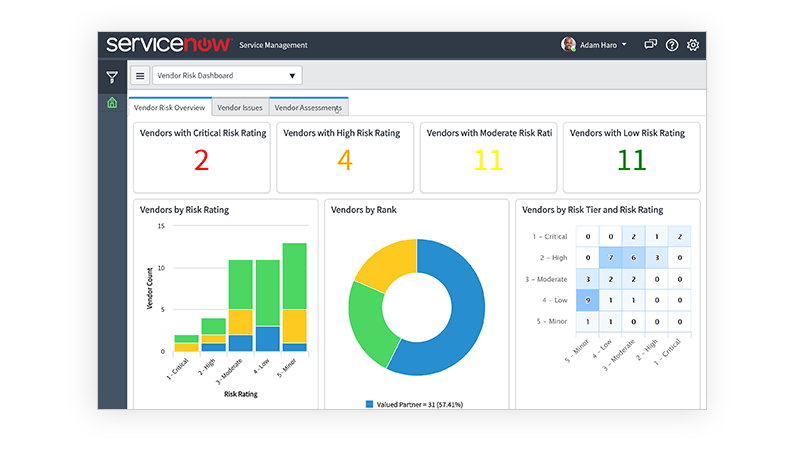The image size is (800, 457).
Task: Click the 5 - Minor stacked bar
Action: [x=294, y=300]
